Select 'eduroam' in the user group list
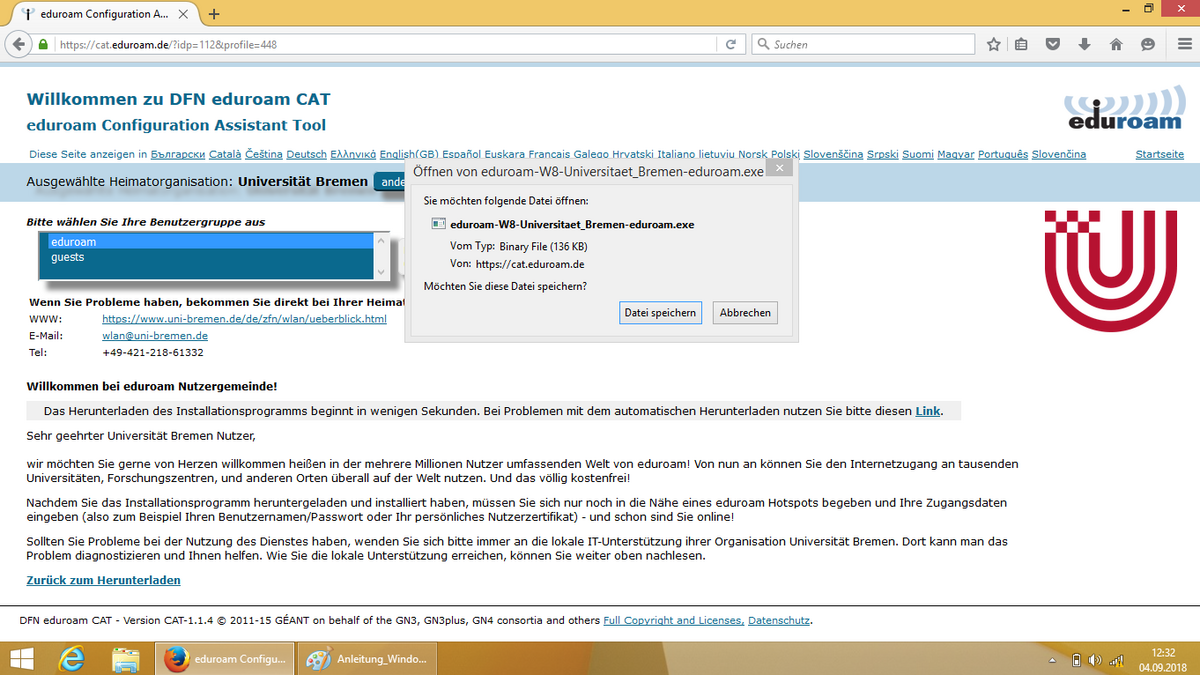 (73, 242)
